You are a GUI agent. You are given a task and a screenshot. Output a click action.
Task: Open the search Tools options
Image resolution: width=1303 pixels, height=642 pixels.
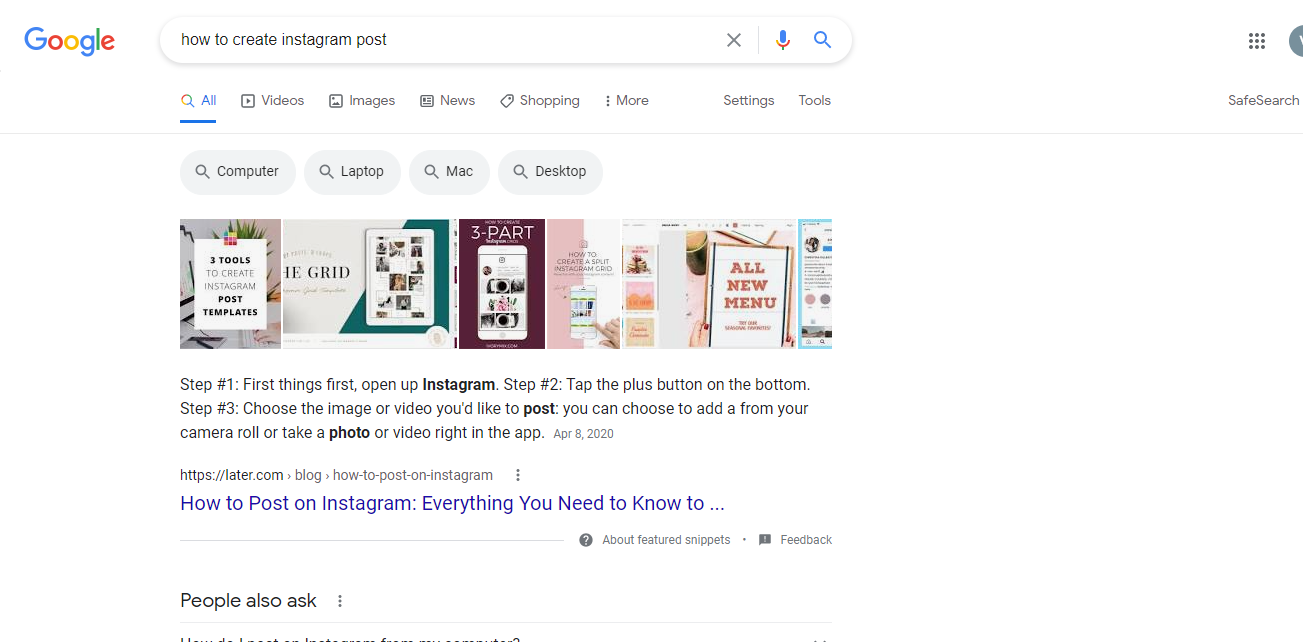click(815, 101)
